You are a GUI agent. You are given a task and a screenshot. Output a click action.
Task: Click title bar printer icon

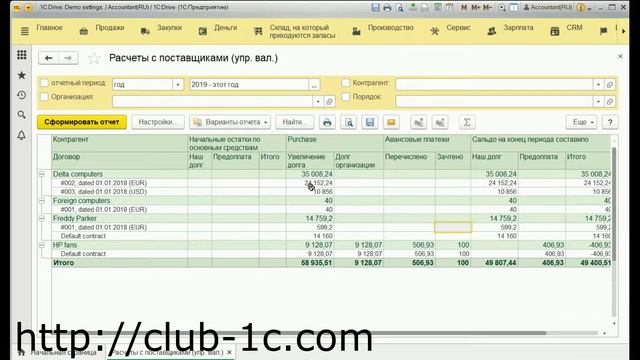387,7
